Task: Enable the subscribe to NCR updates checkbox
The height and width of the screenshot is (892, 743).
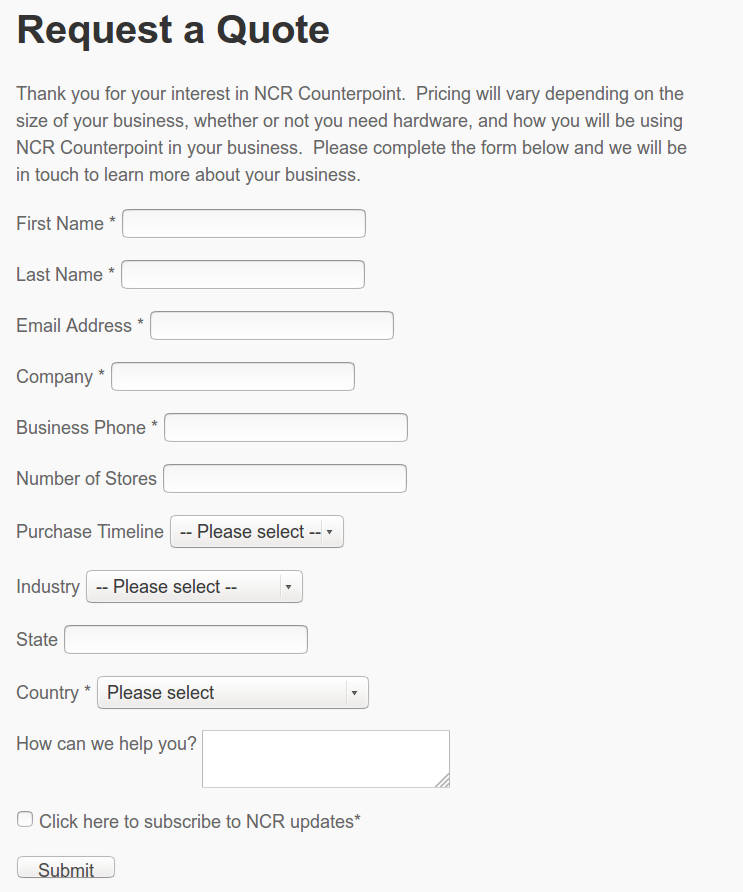Action: 24,818
